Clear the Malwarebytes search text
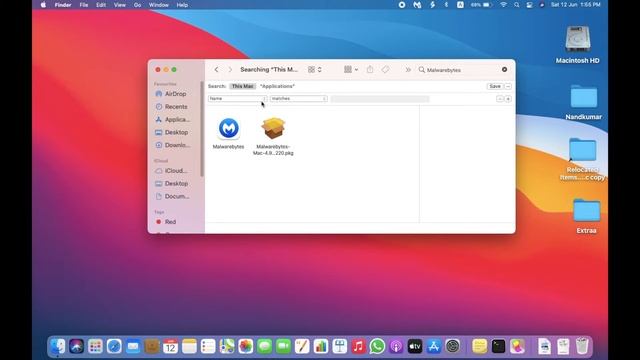Screen dimensions: 640x360 504,70
